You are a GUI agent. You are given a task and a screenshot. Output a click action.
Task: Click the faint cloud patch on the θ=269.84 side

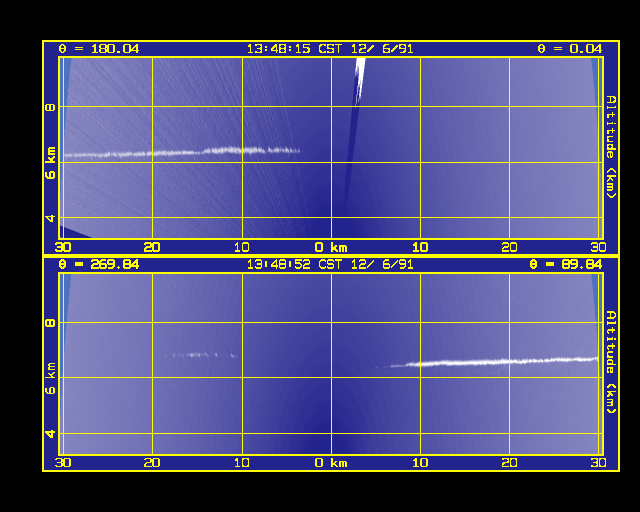[x=201, y=355]
